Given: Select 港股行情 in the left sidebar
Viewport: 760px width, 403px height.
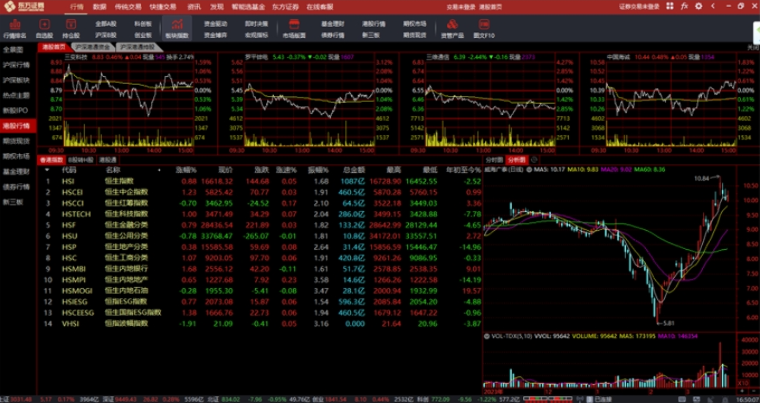Looking at the screenshot, I should click(16, 125).
